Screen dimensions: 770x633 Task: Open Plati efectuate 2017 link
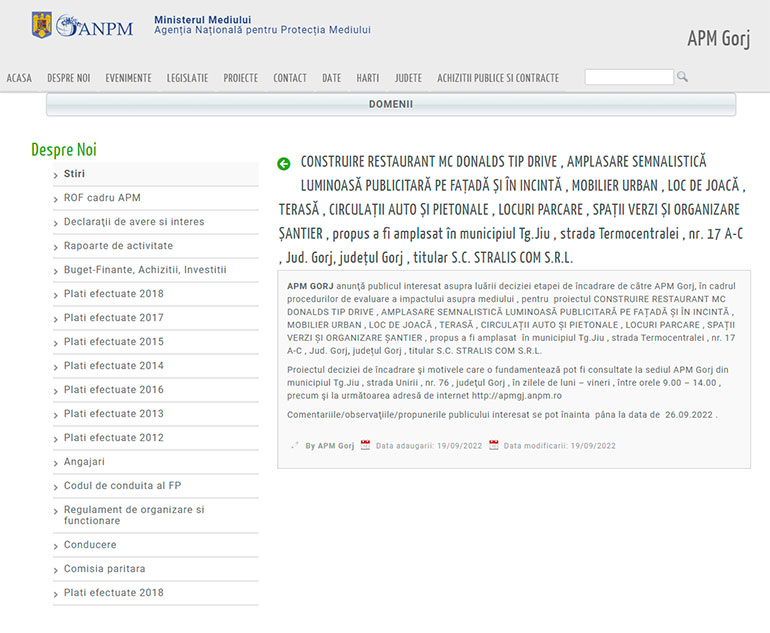click(x=113, y=318)
